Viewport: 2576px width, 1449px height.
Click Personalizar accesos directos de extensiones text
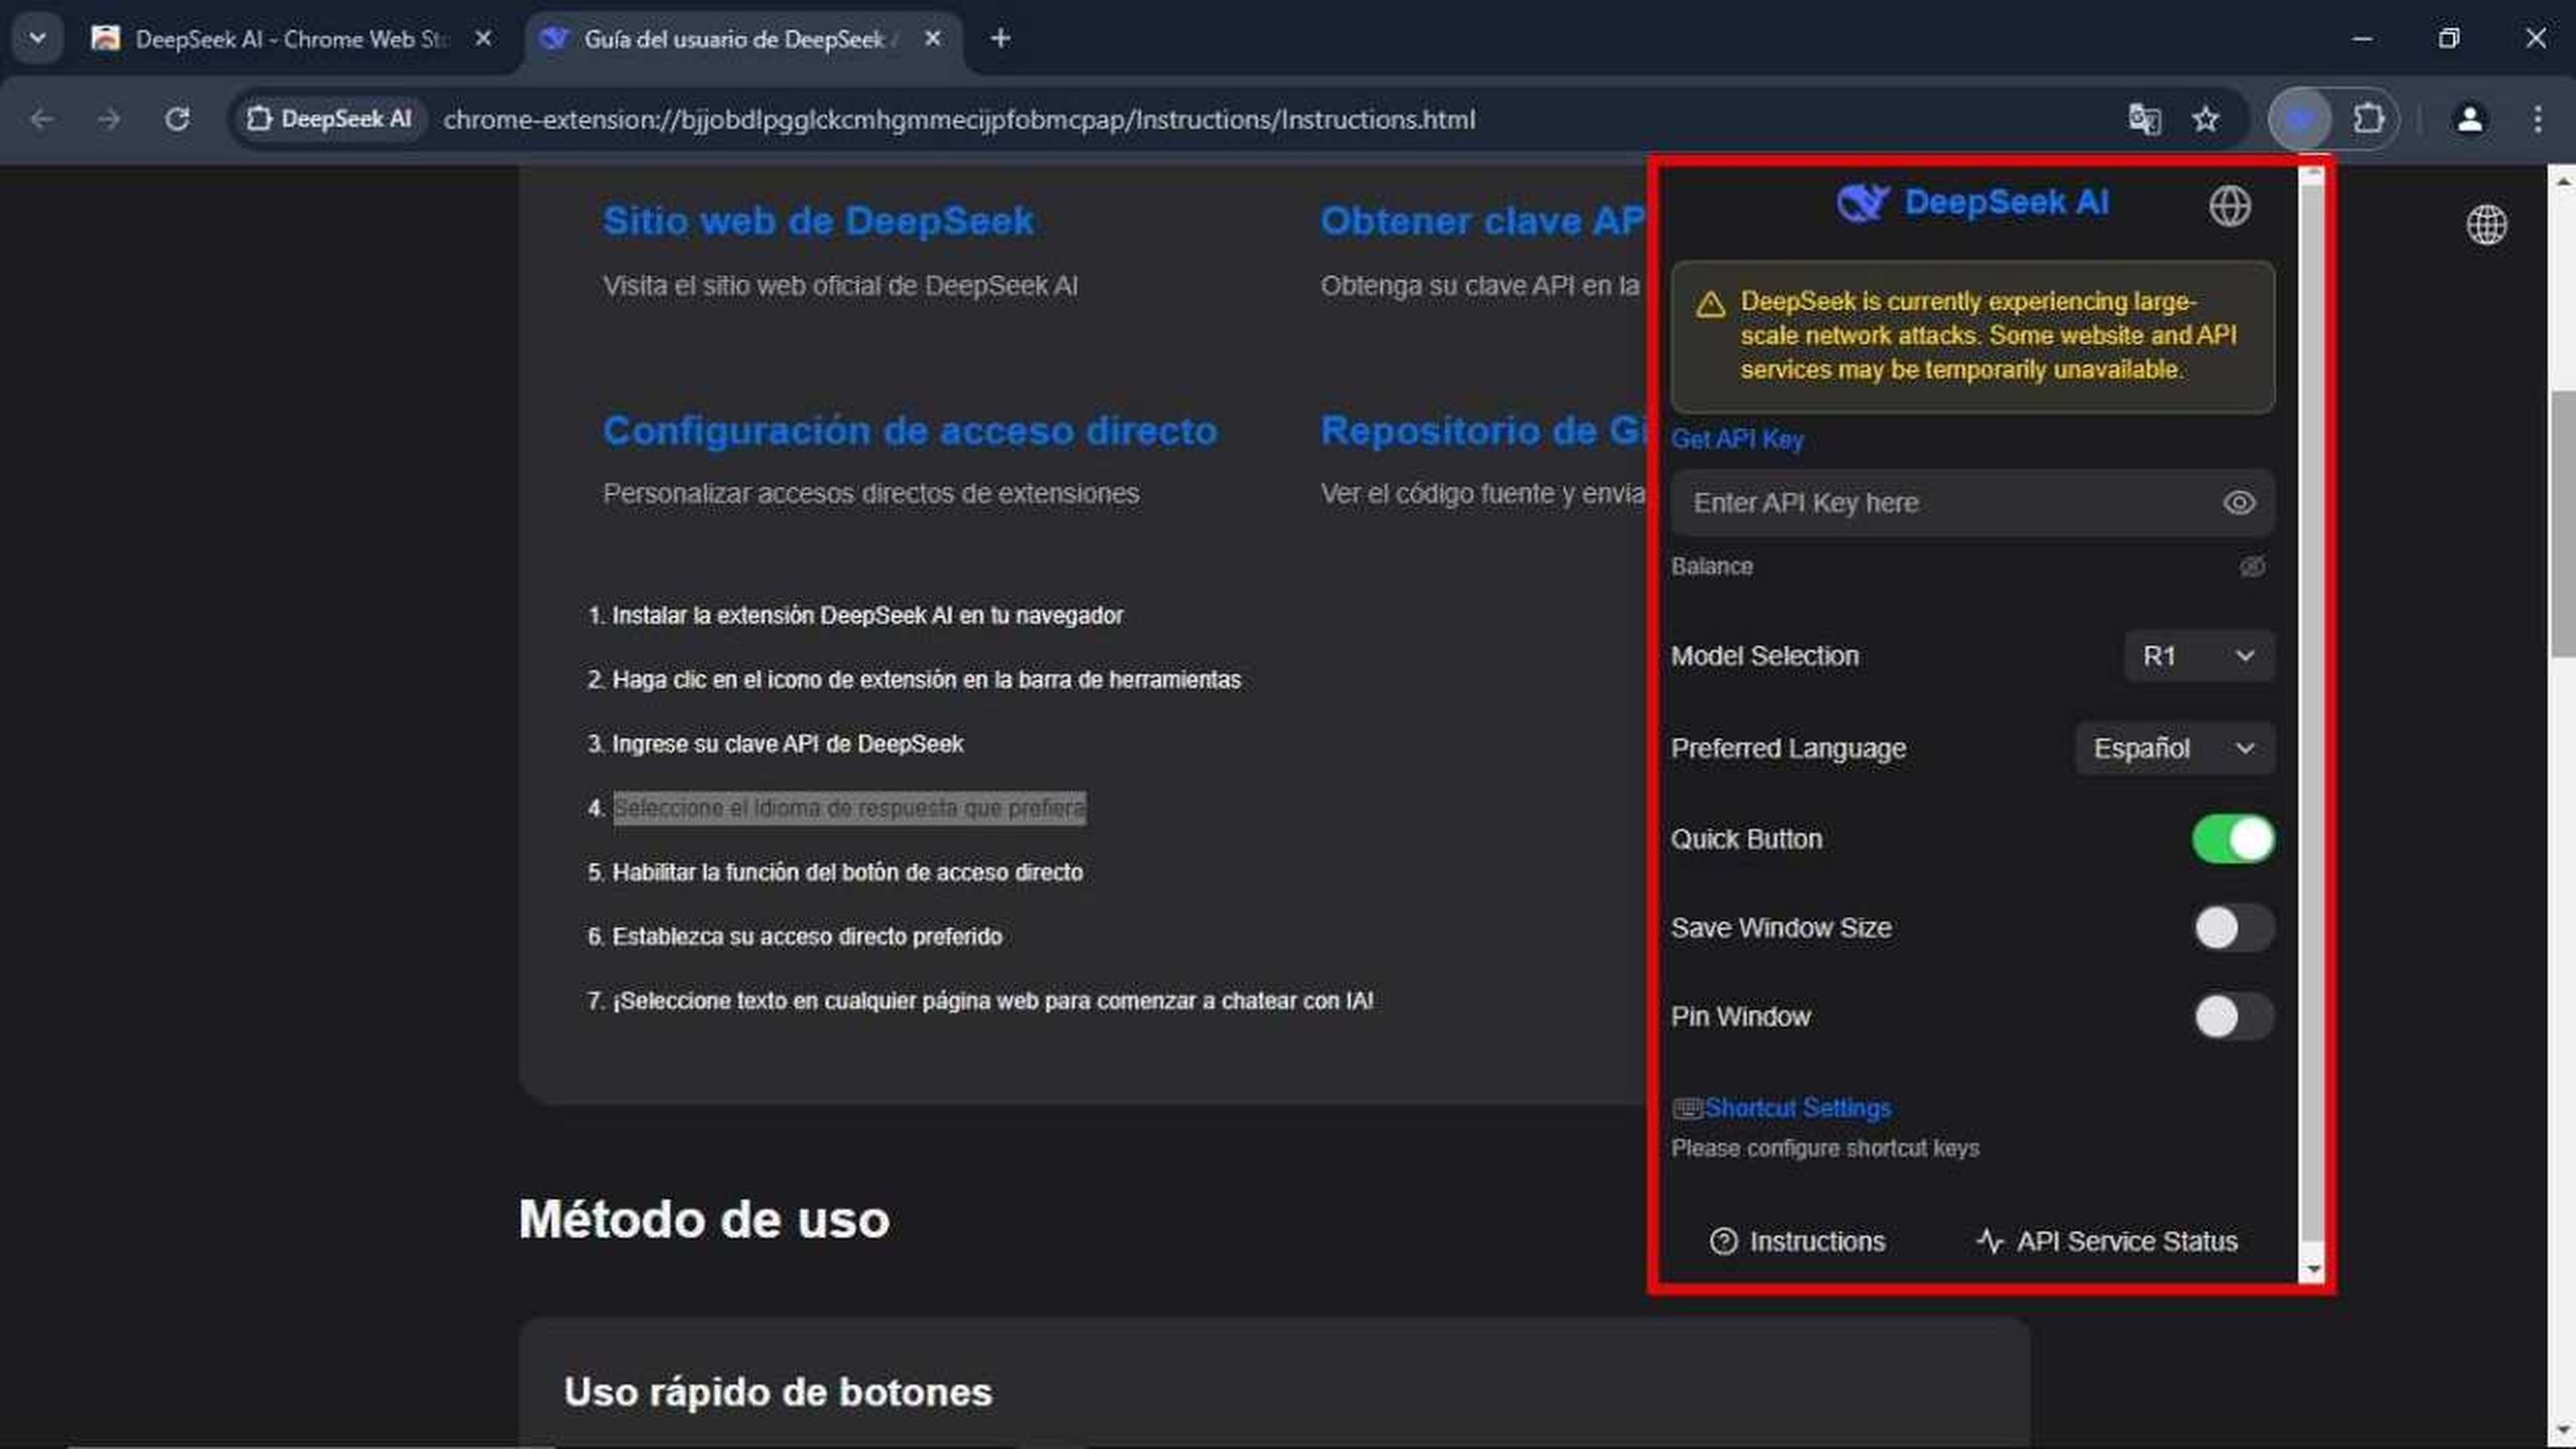(x=870, y=494)
